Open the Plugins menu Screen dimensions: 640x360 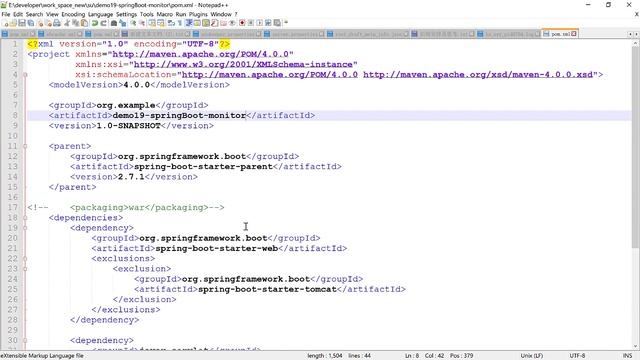[x=198, y=14]
